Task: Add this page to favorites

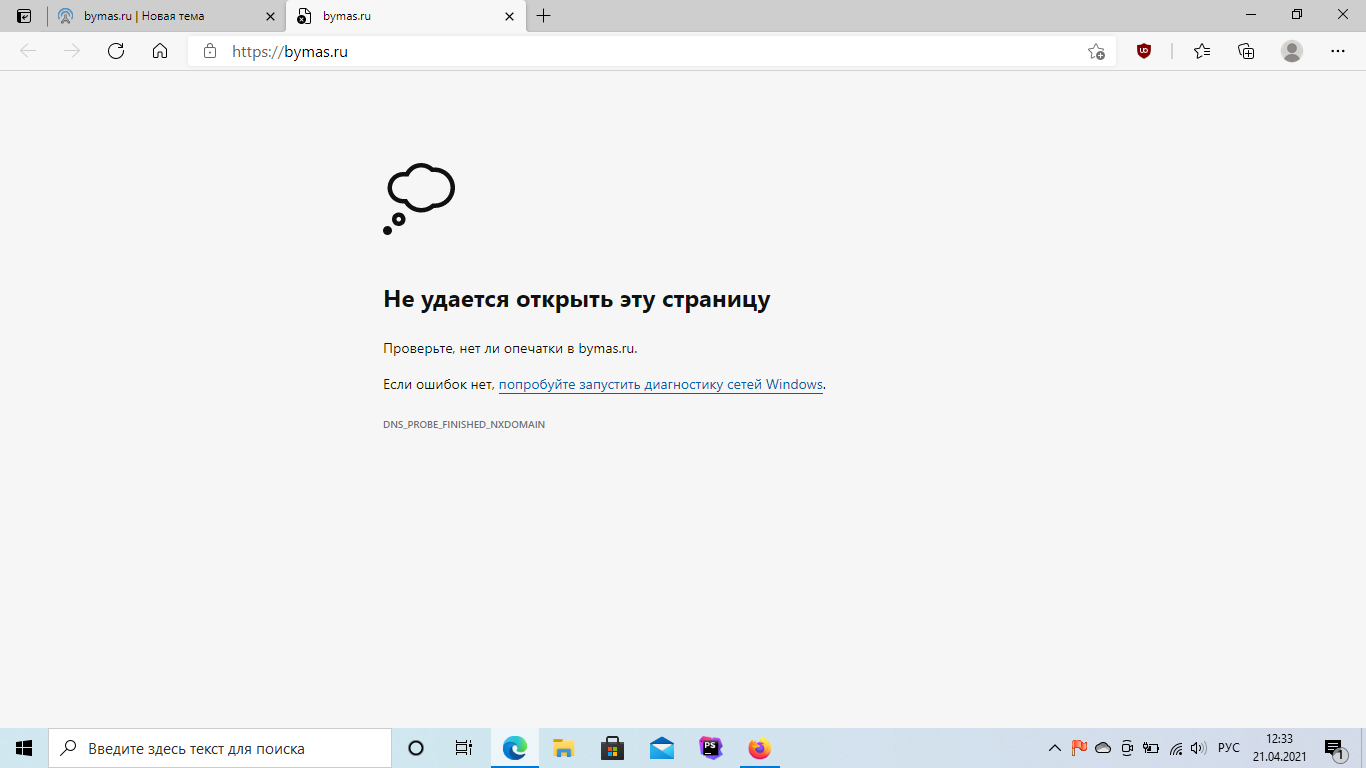Action: click(x=1096, y=51)
